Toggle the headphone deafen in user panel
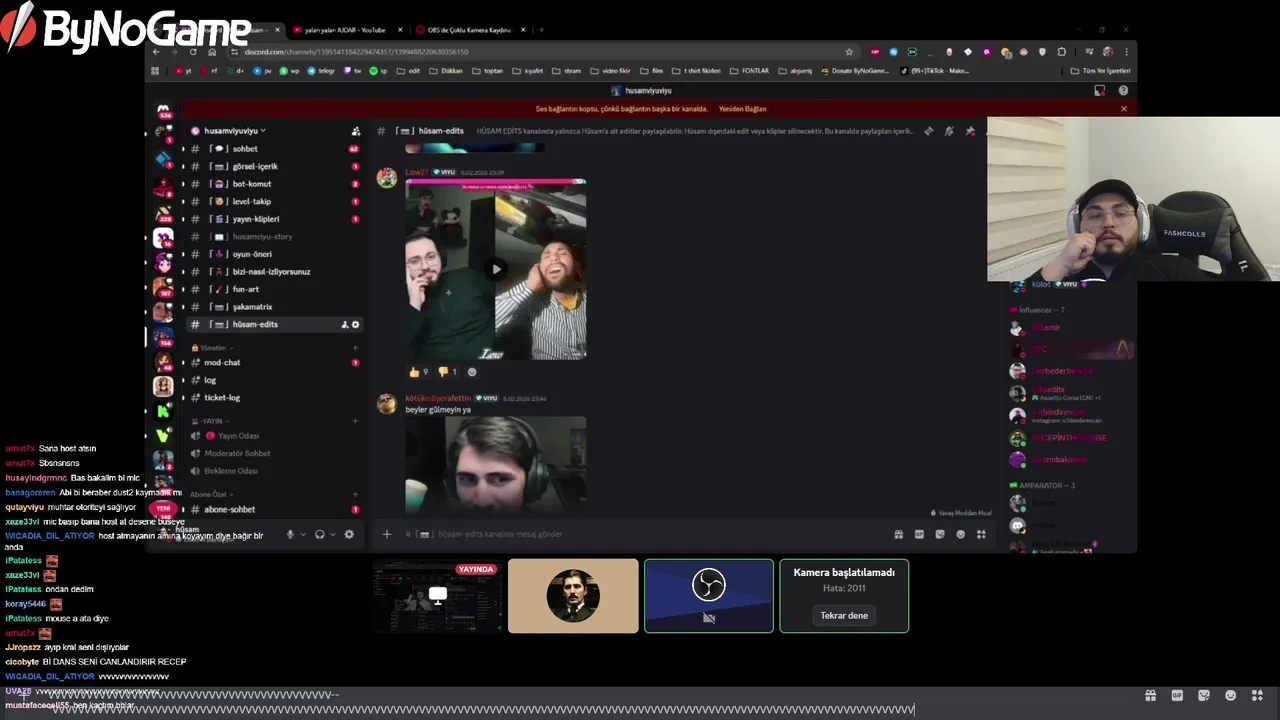The height and width of the screenshot is (720, 1280). tap(320, 534)
